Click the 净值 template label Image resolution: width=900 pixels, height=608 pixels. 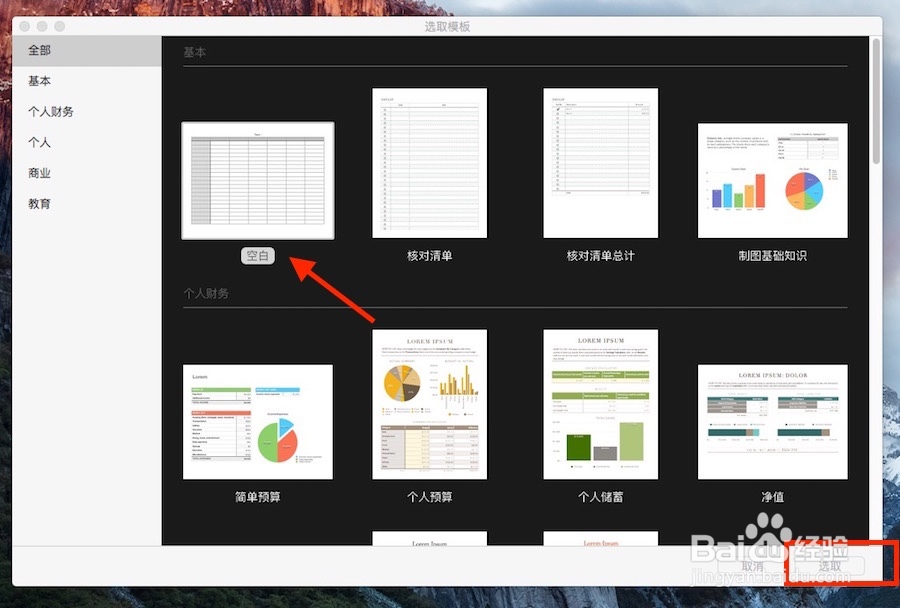click(773, 497)
